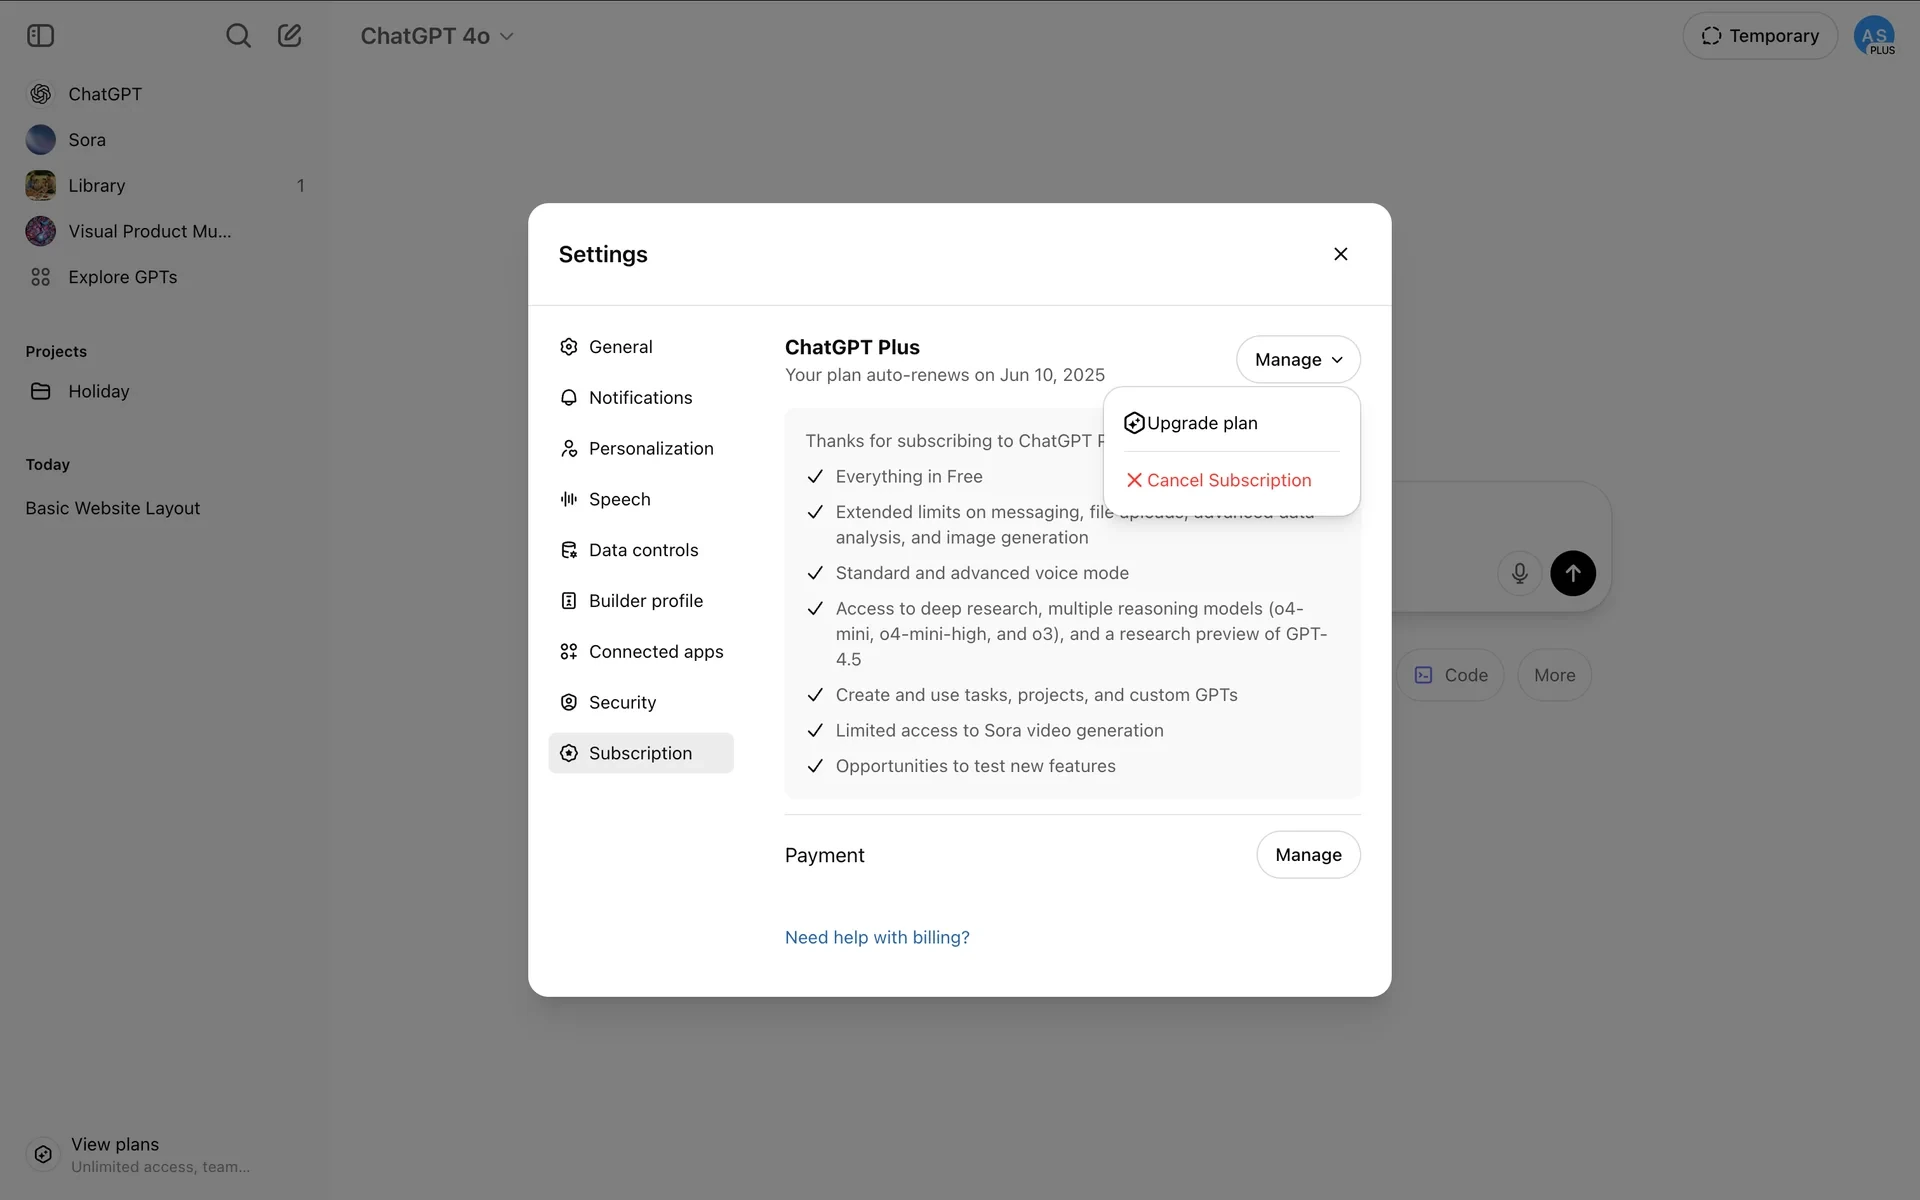Image resolution: width=1920 pixels, height=1200 pixels.
Task: Open Connected apps settings tab
Action: click(x=641, y=652)
